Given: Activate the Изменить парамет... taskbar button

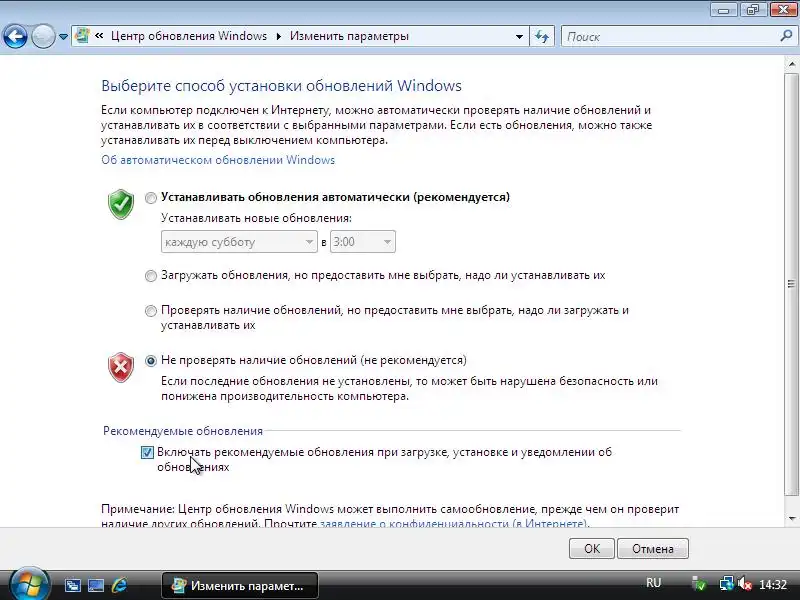Looking at the screenshot, I should pos(240,585).
